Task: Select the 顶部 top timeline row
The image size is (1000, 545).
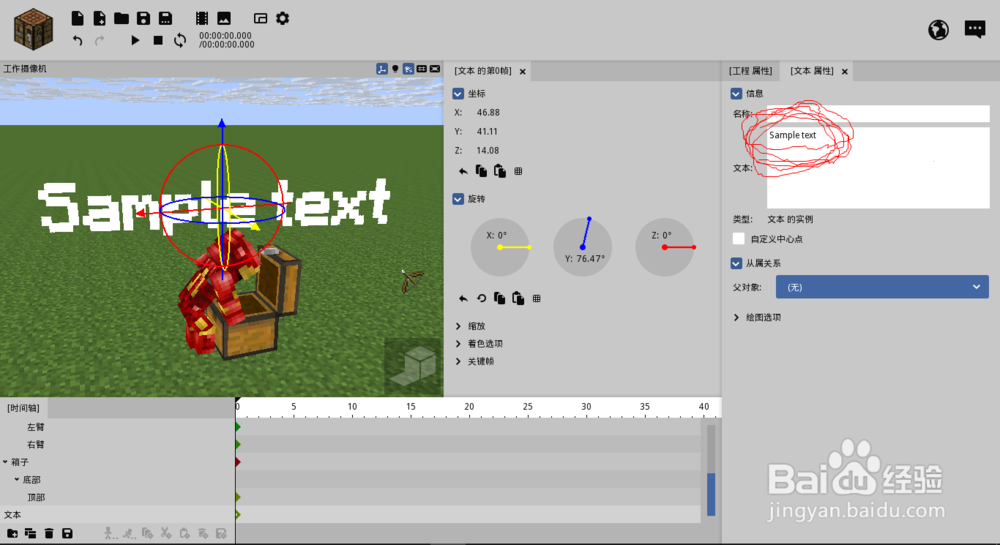Action: (118, 497)
